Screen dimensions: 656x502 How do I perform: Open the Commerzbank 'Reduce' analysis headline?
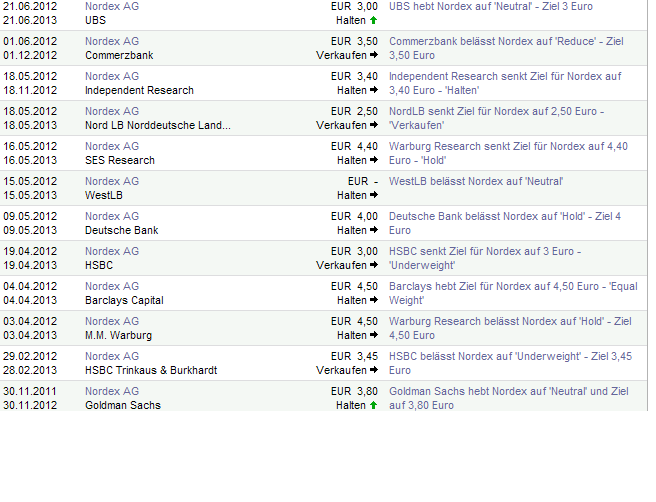[x=506, y=48]
